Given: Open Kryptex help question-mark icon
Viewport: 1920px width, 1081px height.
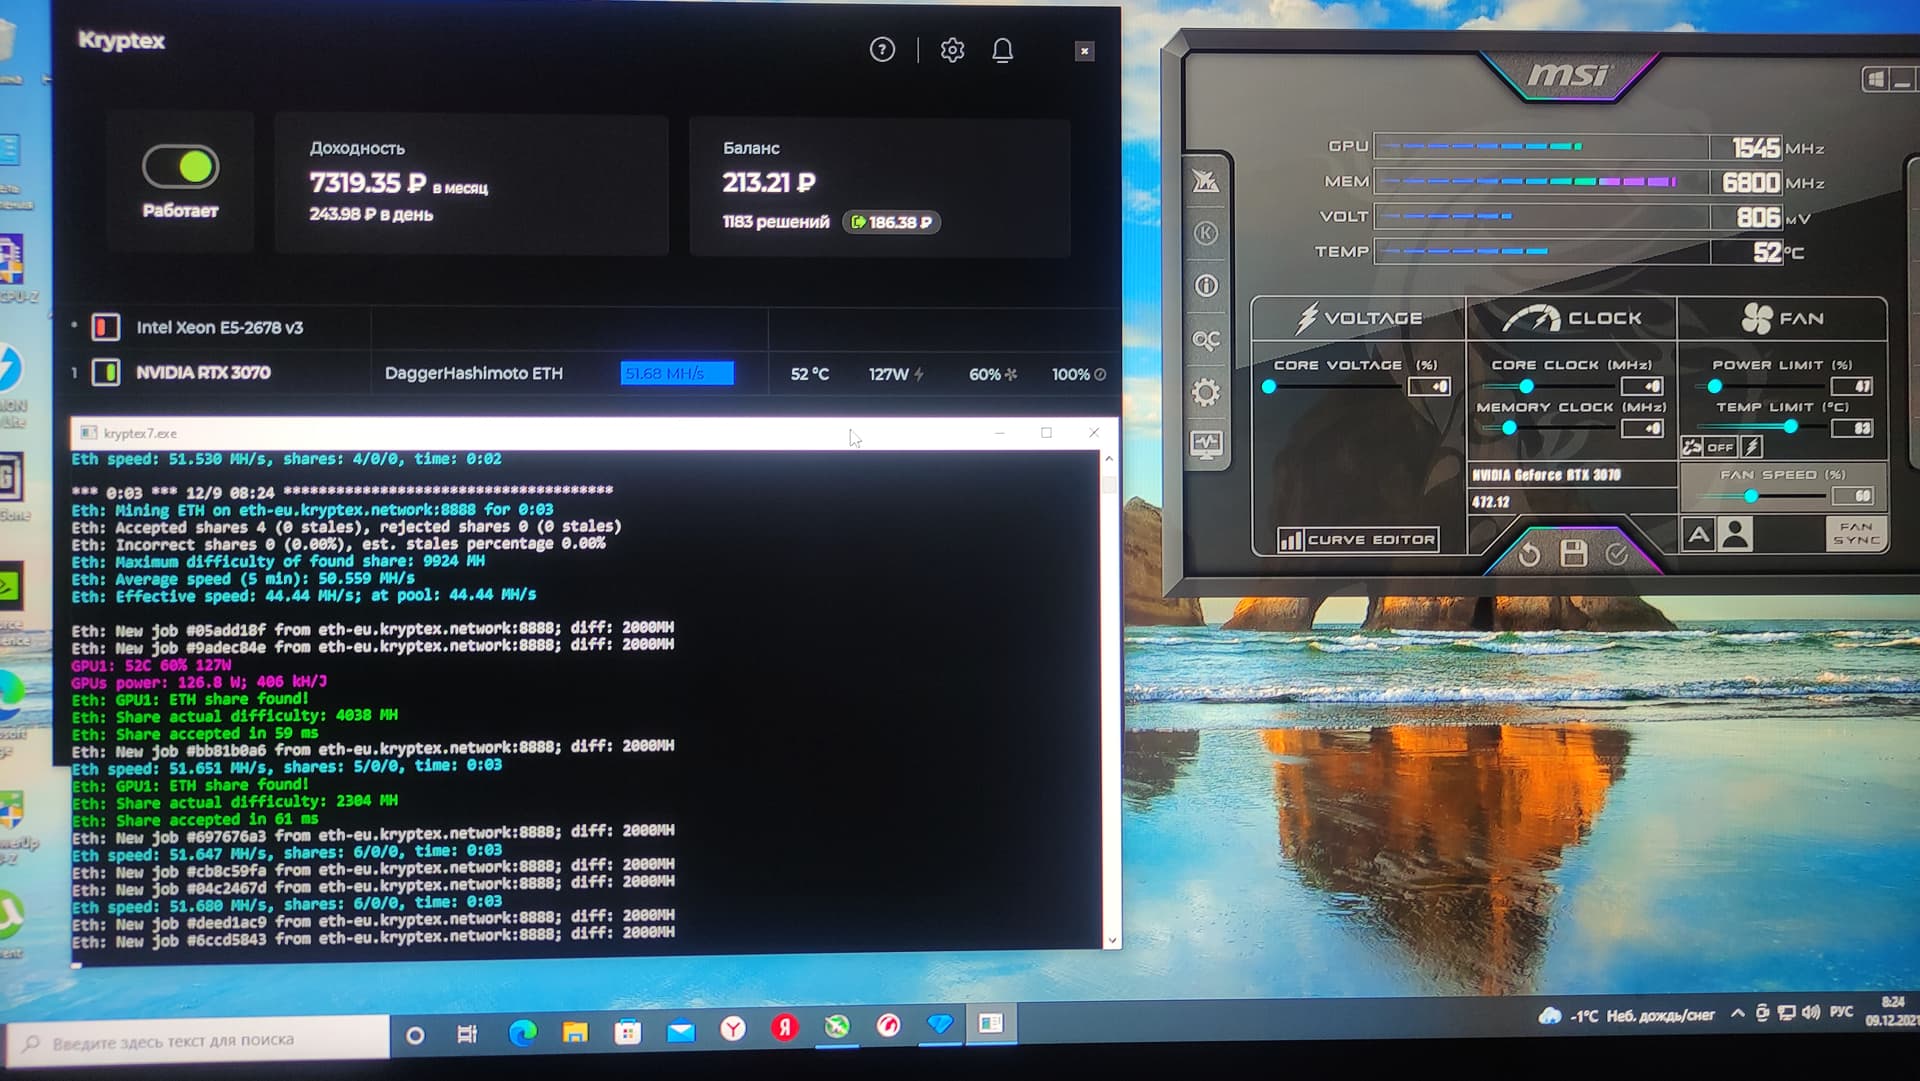Looking at the screenshot, I should point(882,50).
